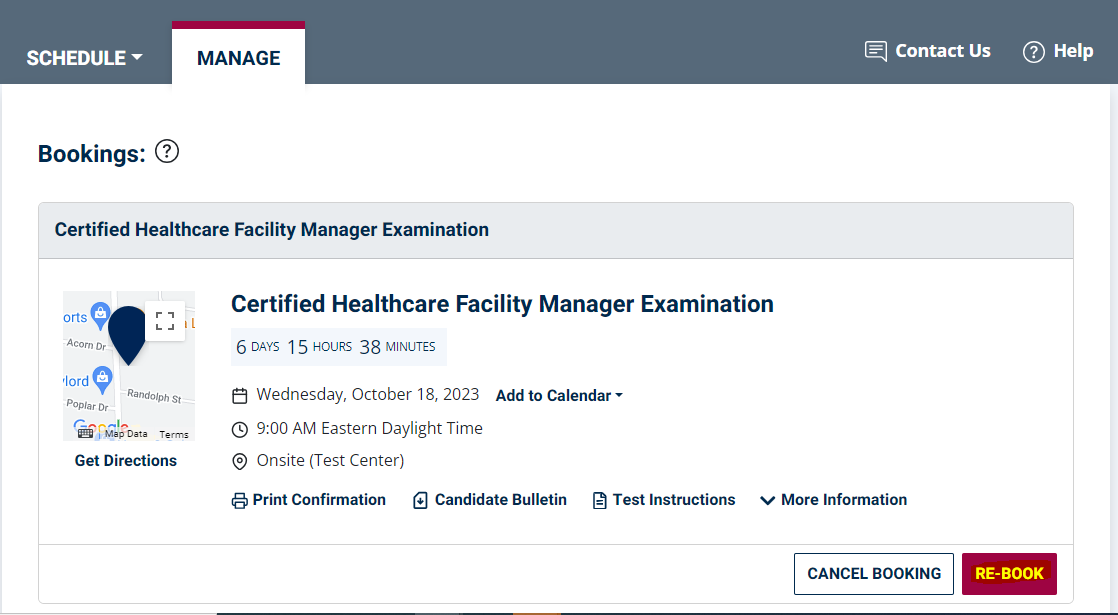Image resolution: width=1118 pixels, height=615 pixels.
Task: Click the Candidate Bulletin download icon
Action: pos(420,500)
